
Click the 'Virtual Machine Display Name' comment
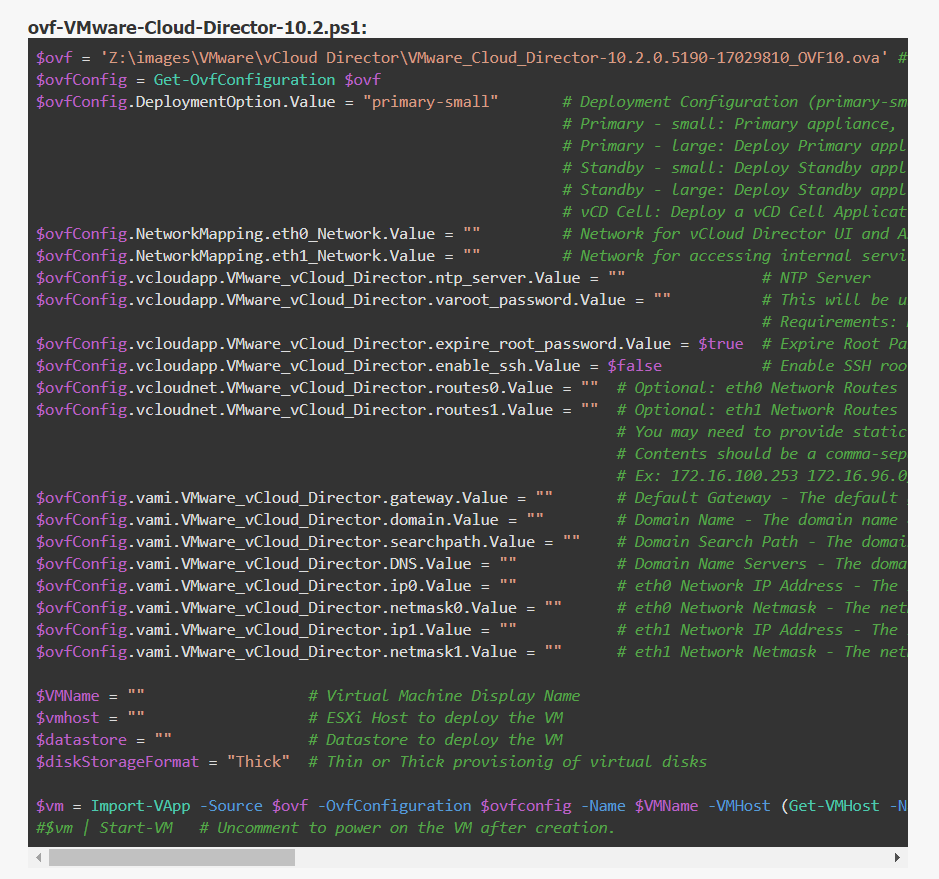point(444,696)
